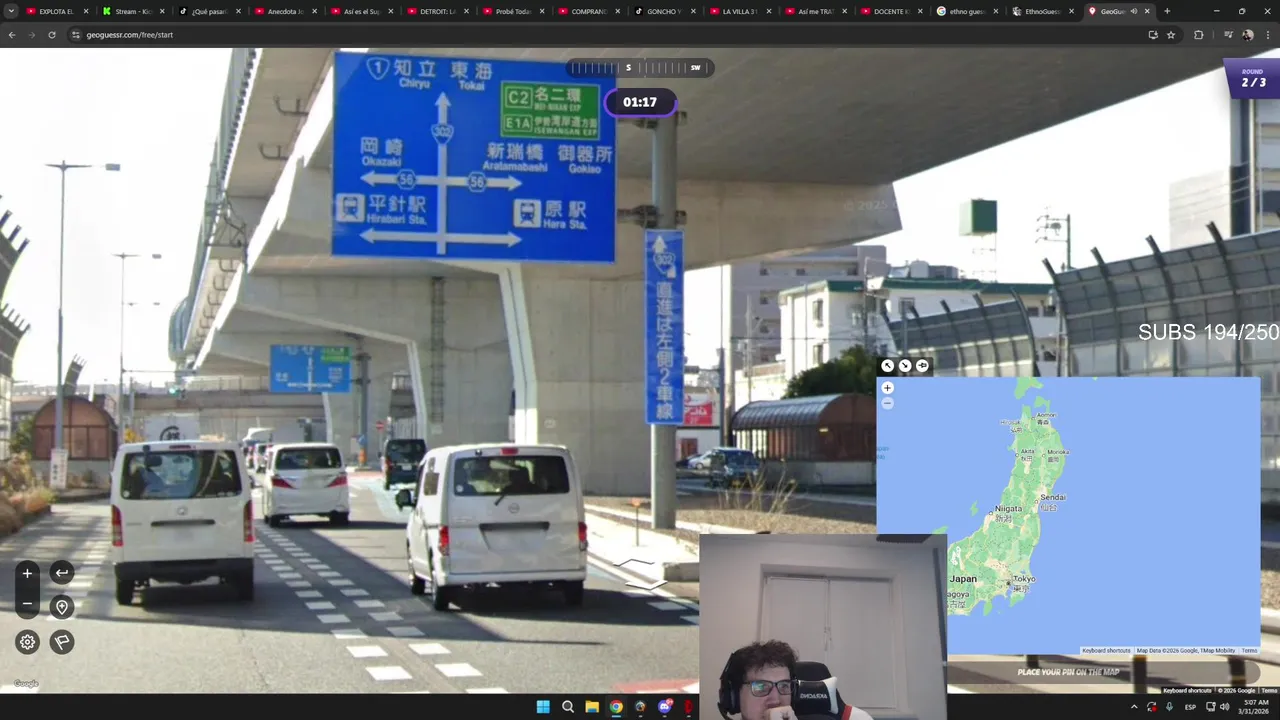View site information for geoguessr.com
Screen dimensions: 1280x720
(76, 35)
